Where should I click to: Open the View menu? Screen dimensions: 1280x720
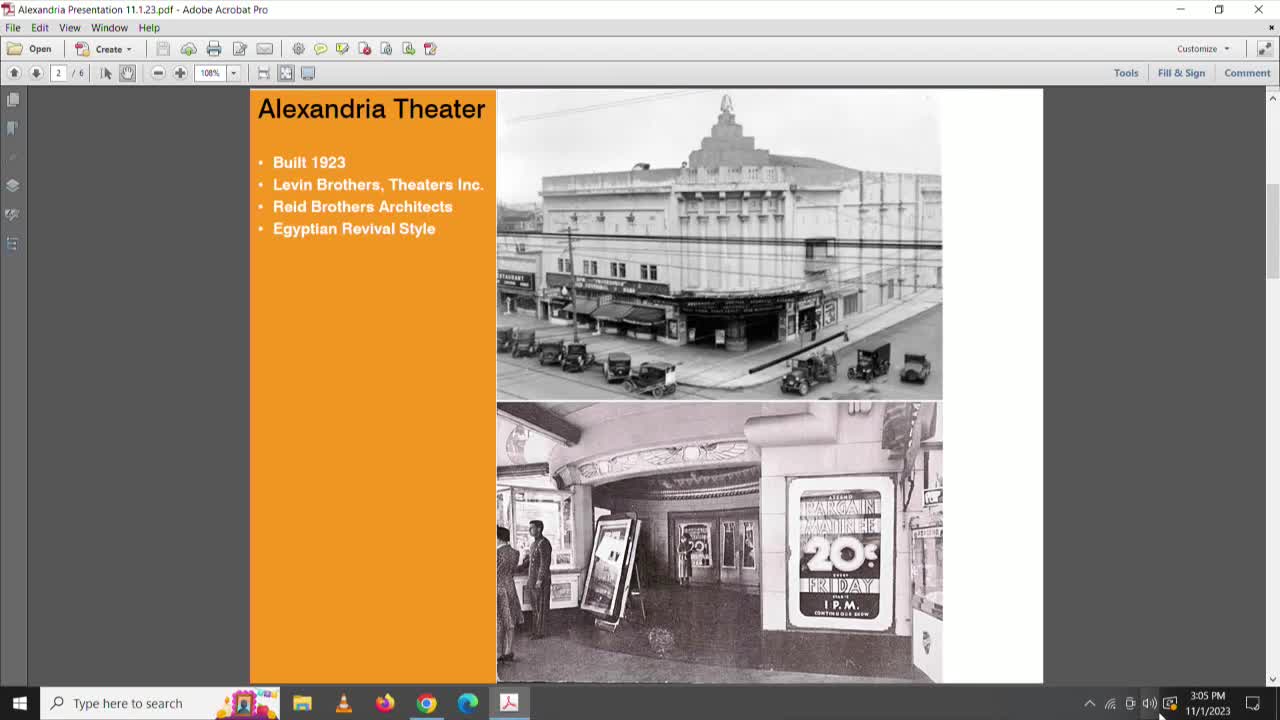[69, 27]
